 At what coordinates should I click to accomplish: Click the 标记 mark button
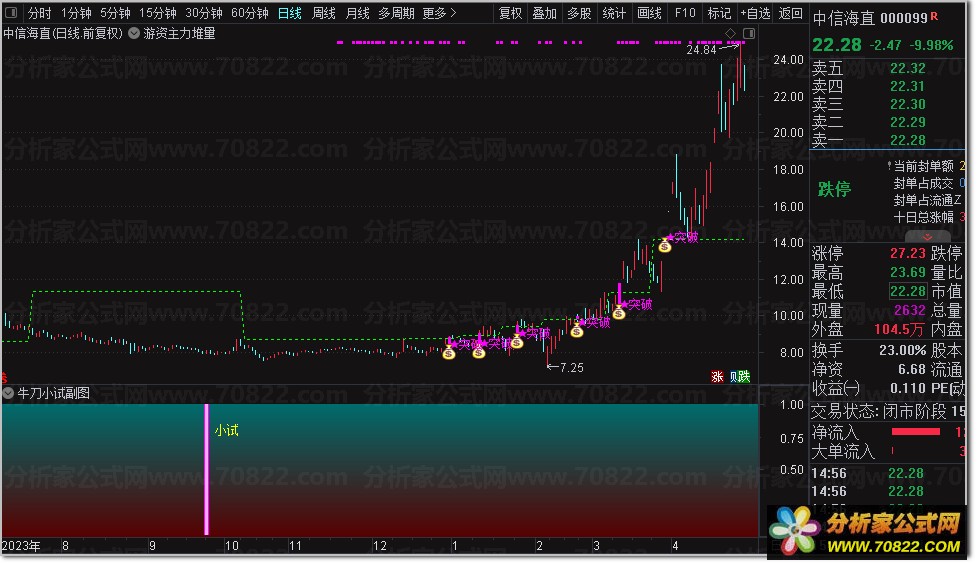tap(719, 13)
